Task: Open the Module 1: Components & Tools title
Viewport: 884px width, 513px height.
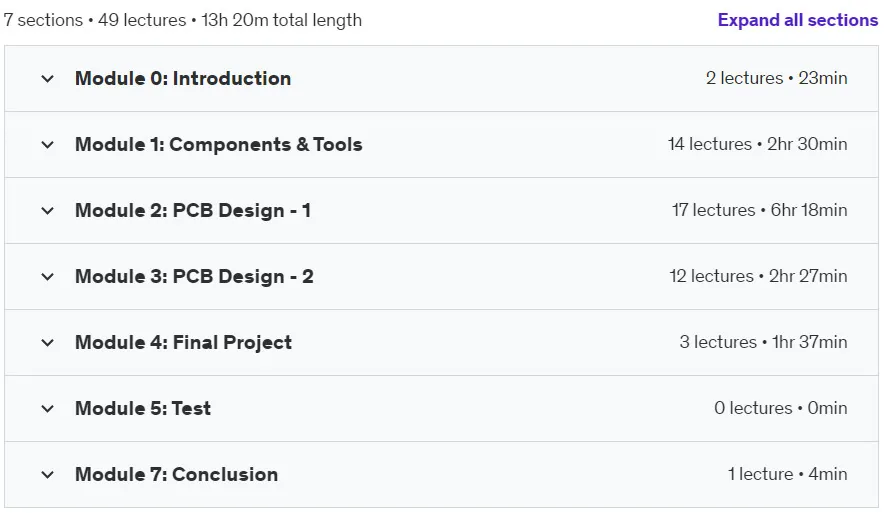Action: click(219, 144)
